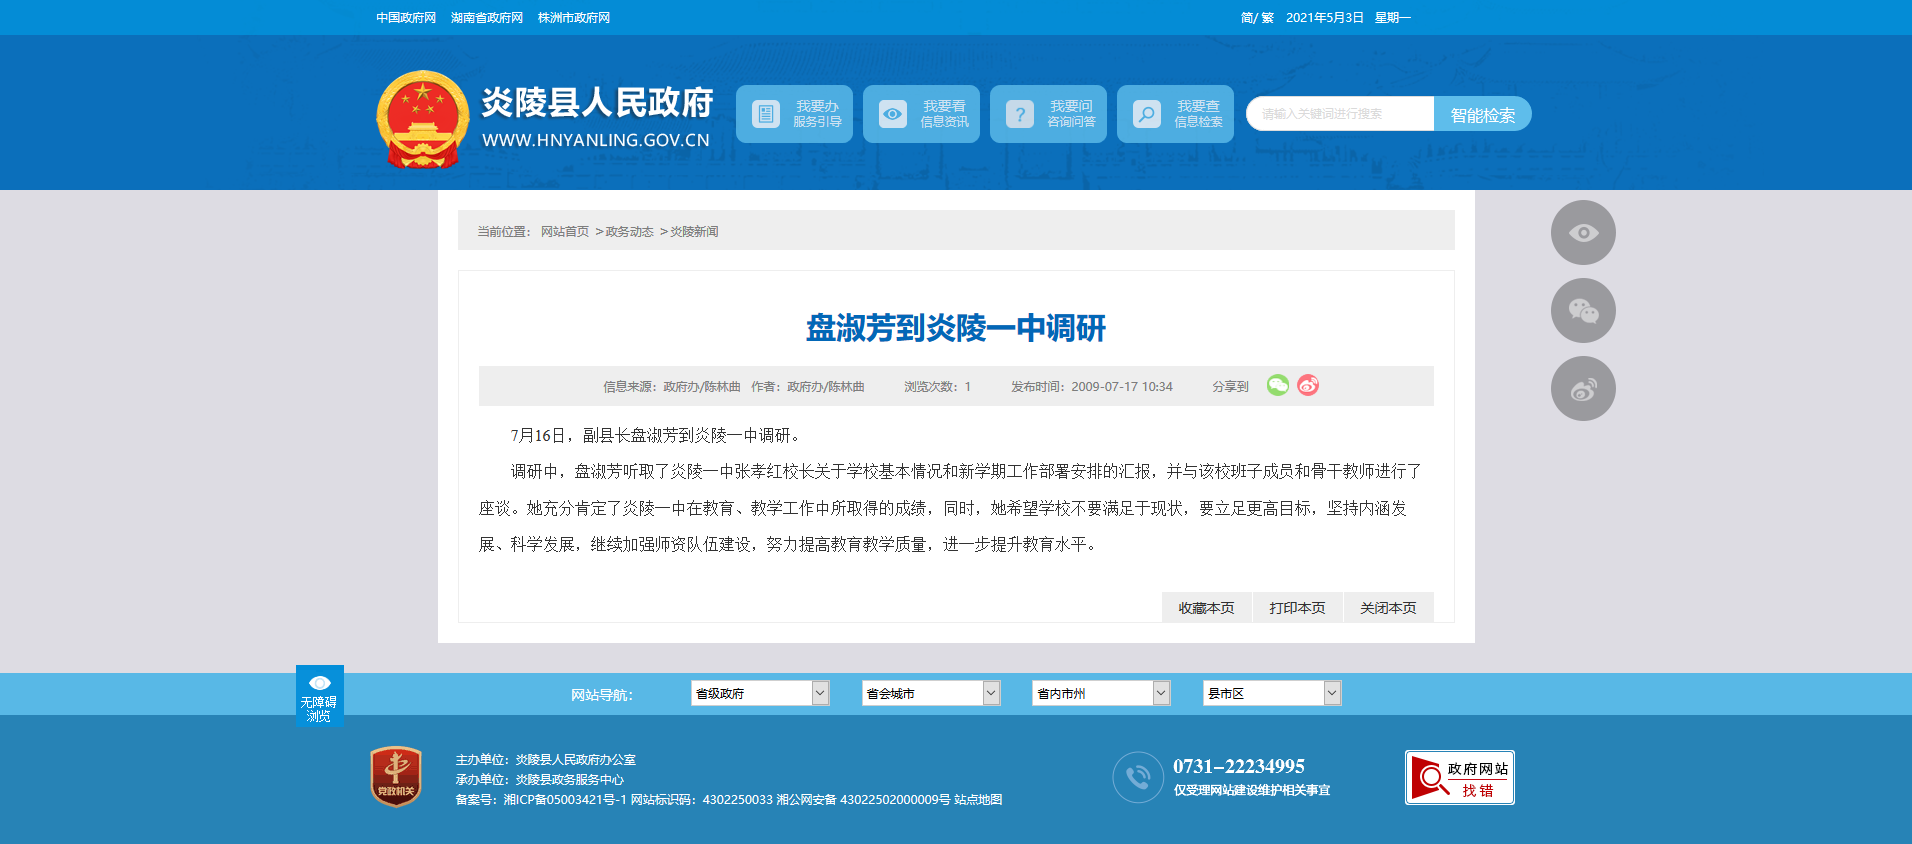Open the 省会城市 dropdown list
This screenshot has width=1912, height=844.
point(931,693)
